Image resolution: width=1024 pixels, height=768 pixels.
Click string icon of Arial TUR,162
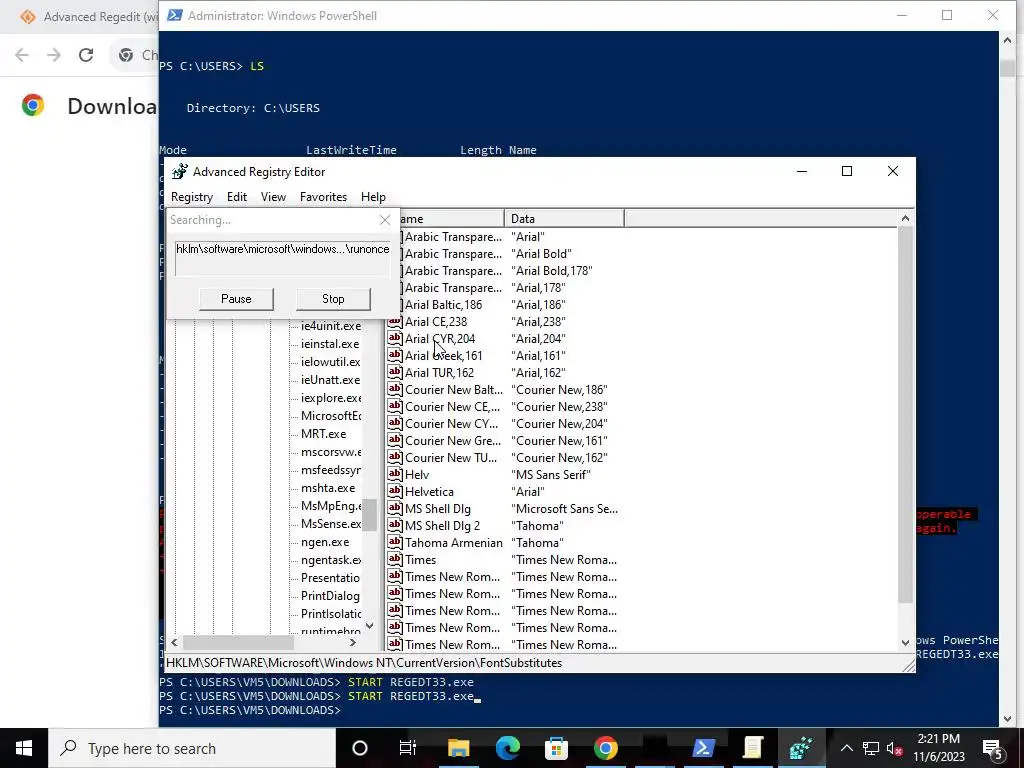394,372
